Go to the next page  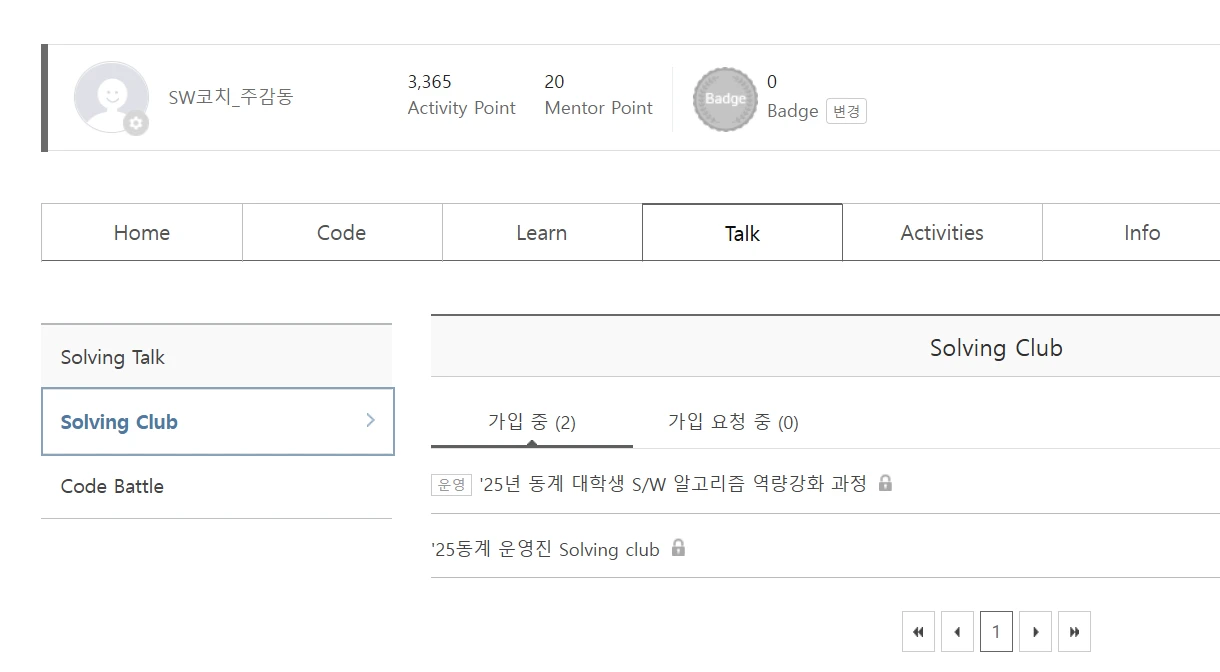coord(1035,632)
